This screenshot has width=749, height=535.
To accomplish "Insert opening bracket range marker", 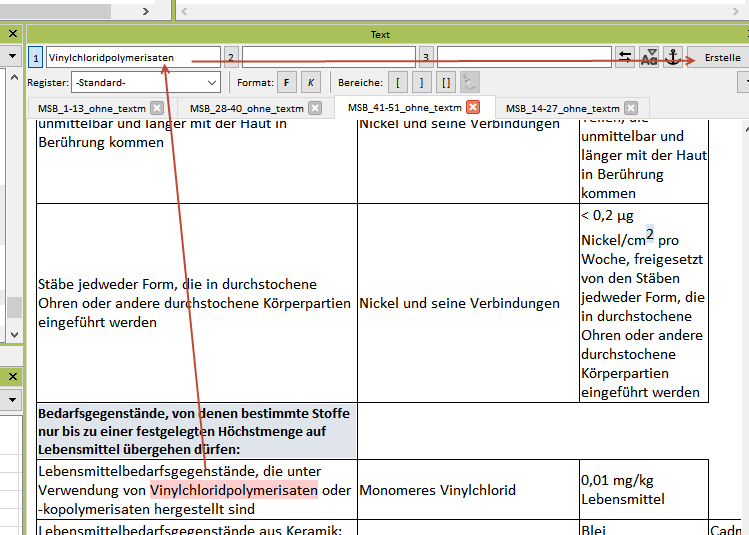I will pos(400,82).
